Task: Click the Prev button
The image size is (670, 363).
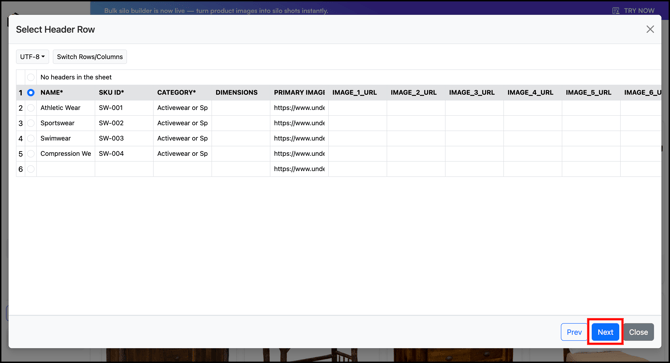Action: [574, 332]
